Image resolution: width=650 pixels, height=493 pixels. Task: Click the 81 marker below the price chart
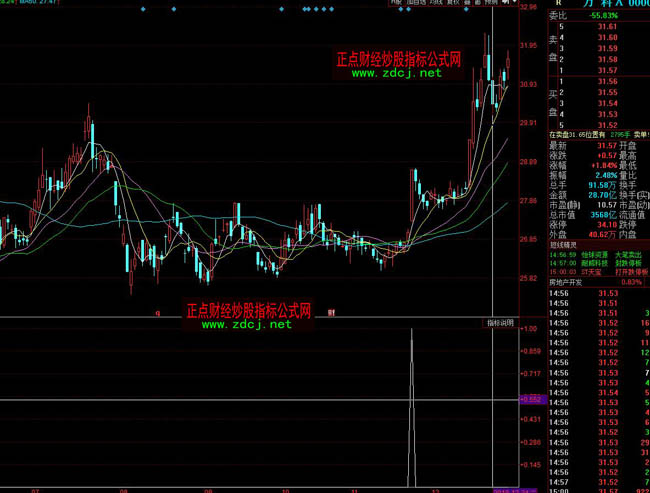331,312
